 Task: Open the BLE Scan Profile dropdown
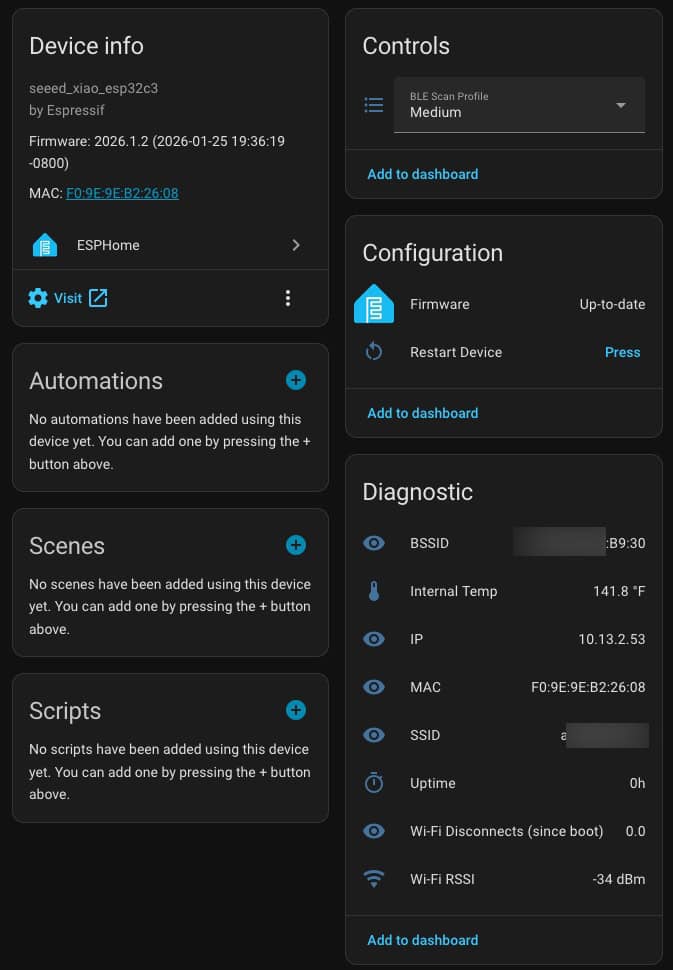(519, 105)
